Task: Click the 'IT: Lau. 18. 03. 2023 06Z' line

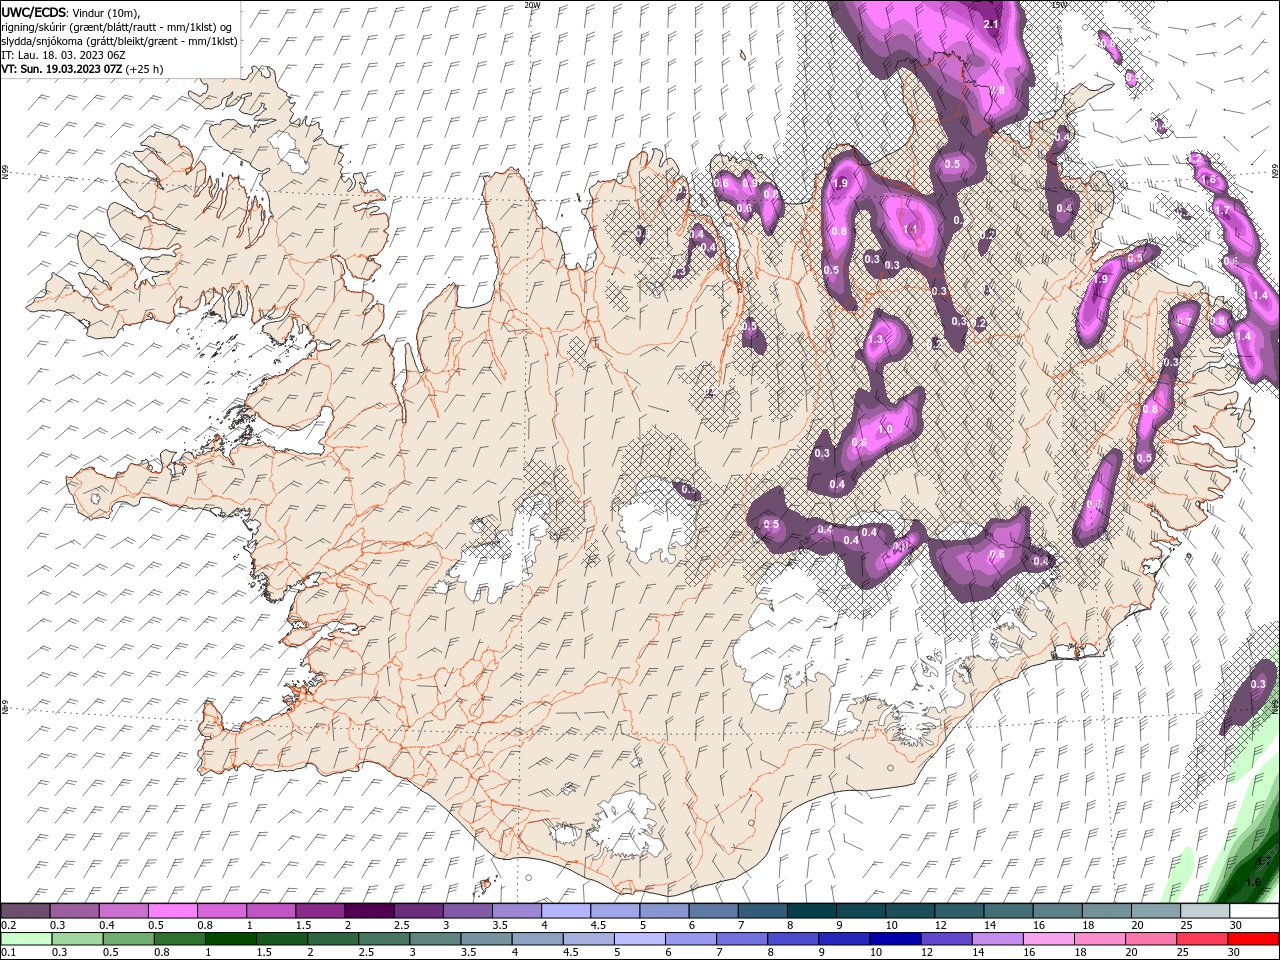Action: [61, 54]
